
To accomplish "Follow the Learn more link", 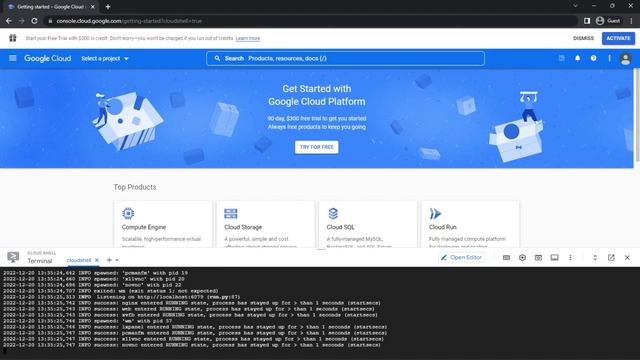I will (x=248, y=38).
